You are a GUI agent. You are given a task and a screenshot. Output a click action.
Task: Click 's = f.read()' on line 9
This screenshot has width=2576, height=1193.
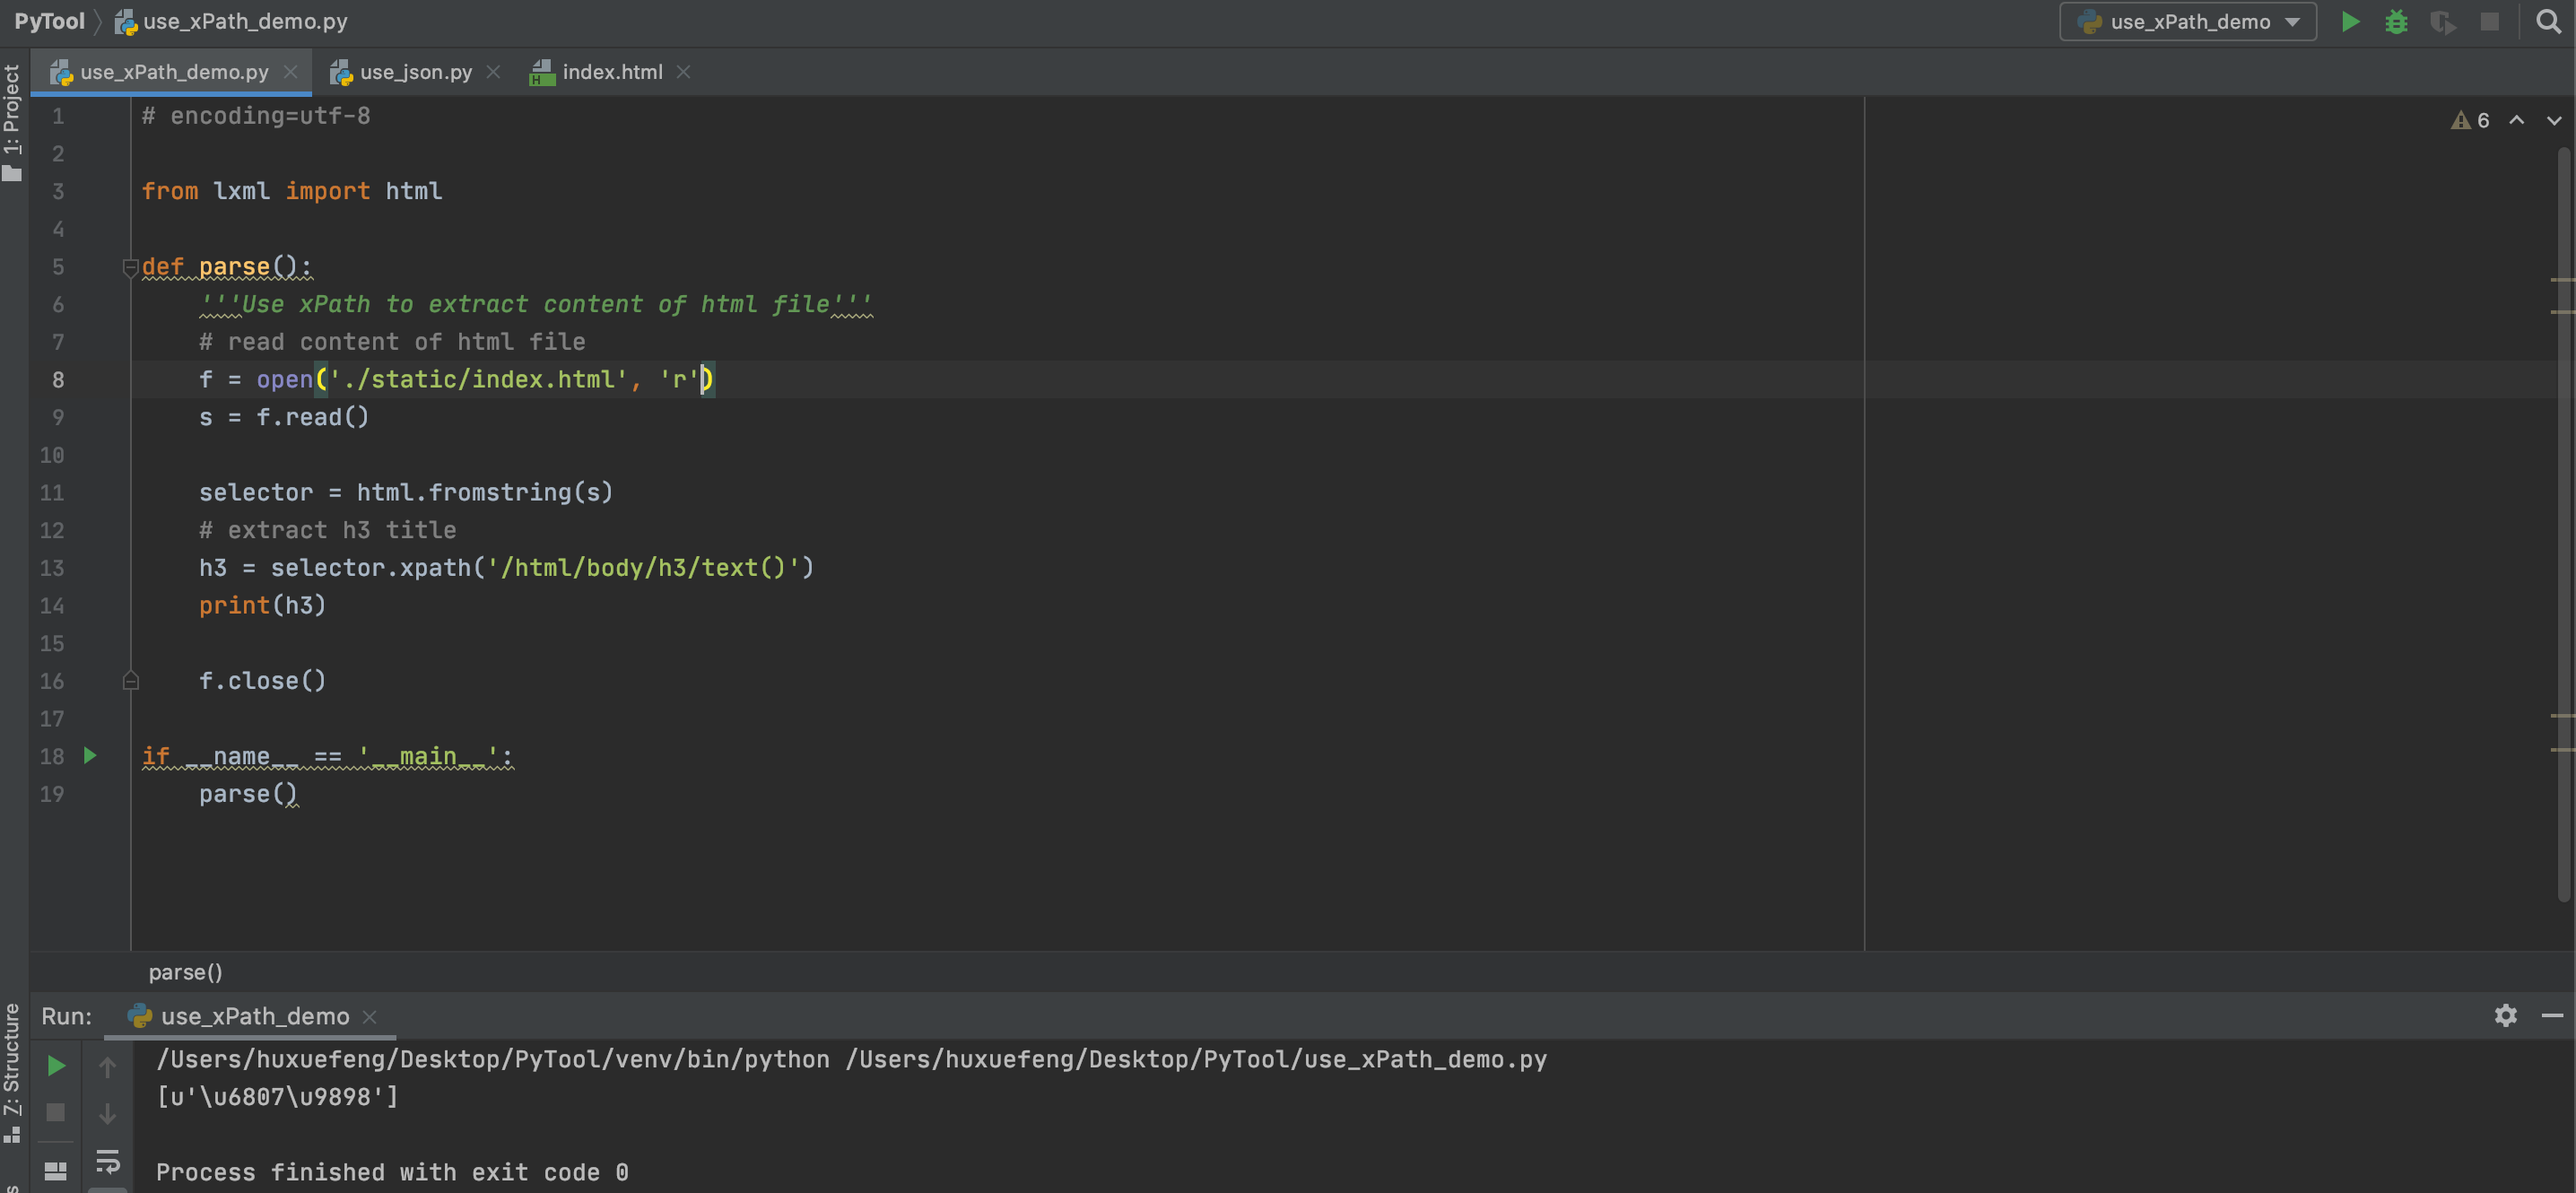(x=284, y=417)
